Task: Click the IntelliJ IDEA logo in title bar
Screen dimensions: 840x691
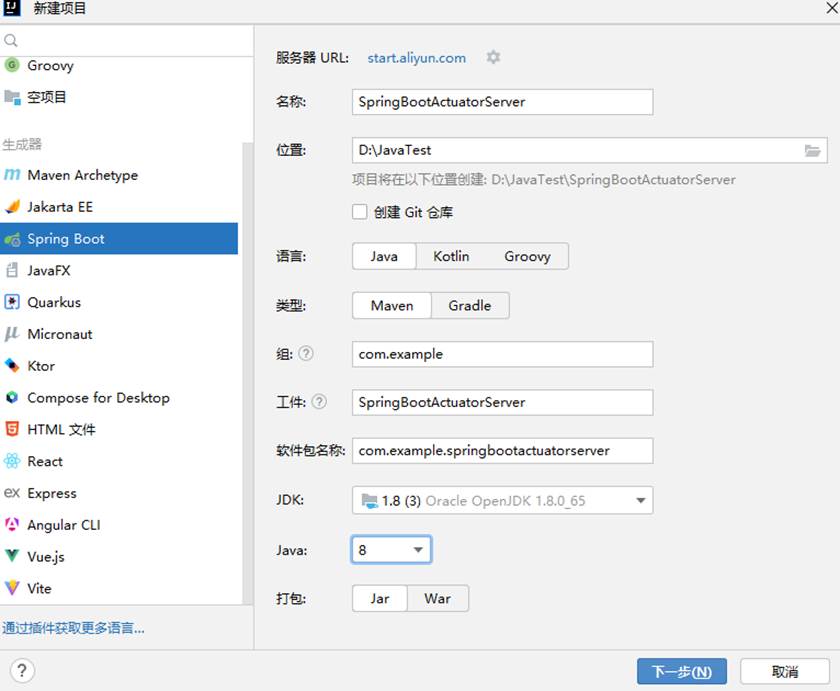Action: click(12, 7)
